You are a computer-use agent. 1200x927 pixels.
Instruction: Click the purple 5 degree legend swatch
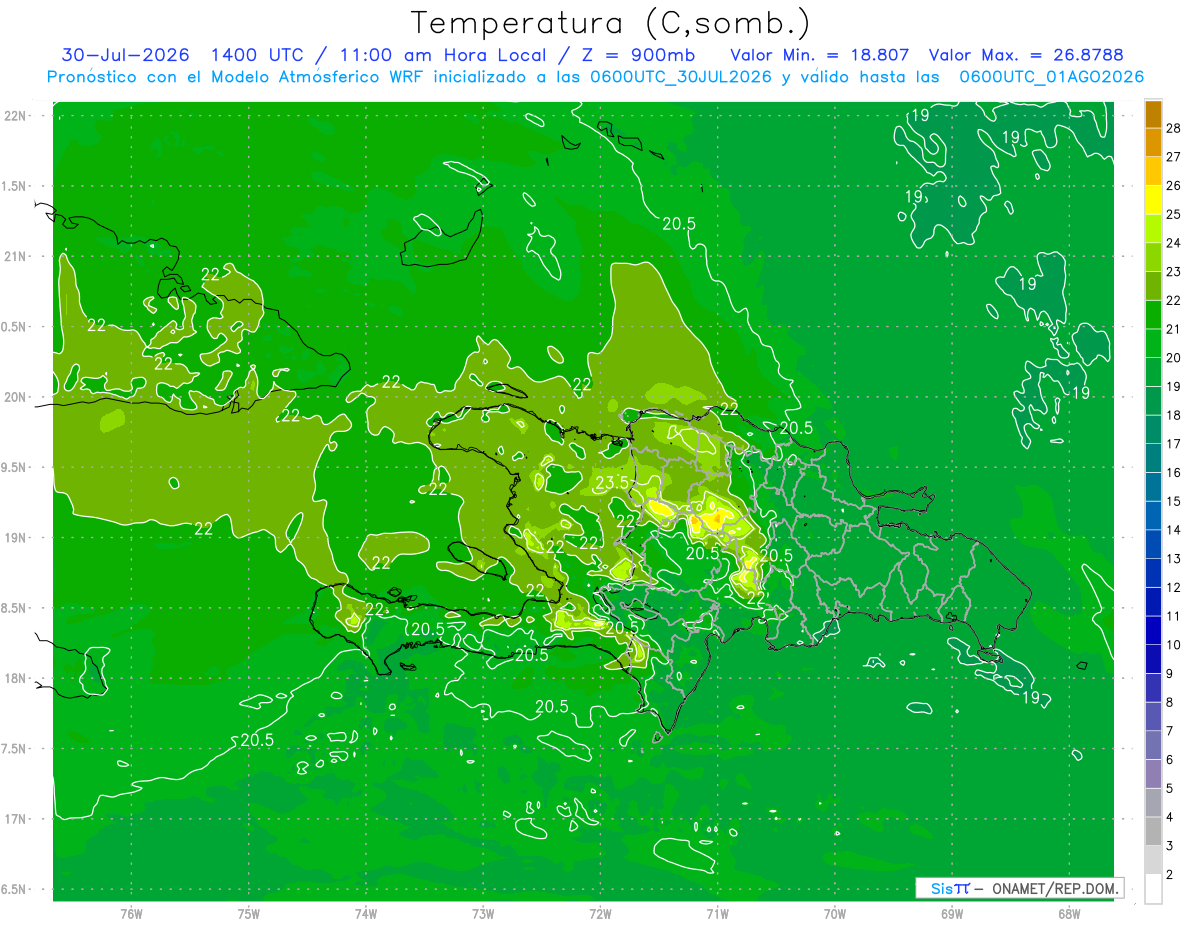tap(1153, 775)
